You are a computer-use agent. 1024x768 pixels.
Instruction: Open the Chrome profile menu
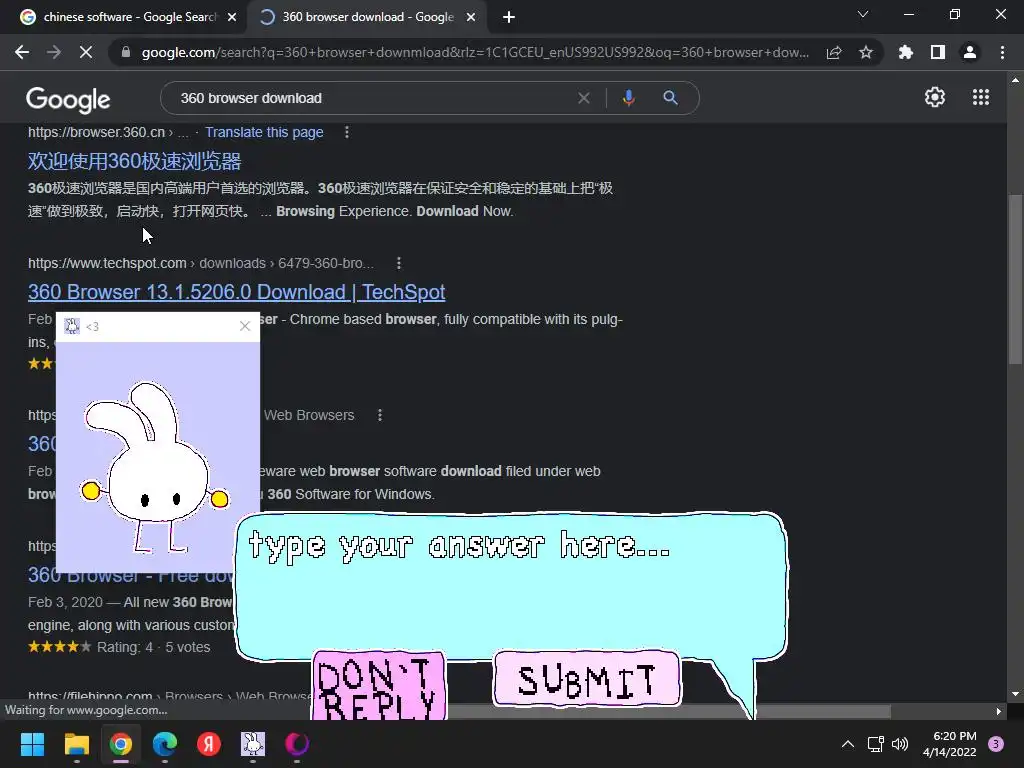point(970,52)
